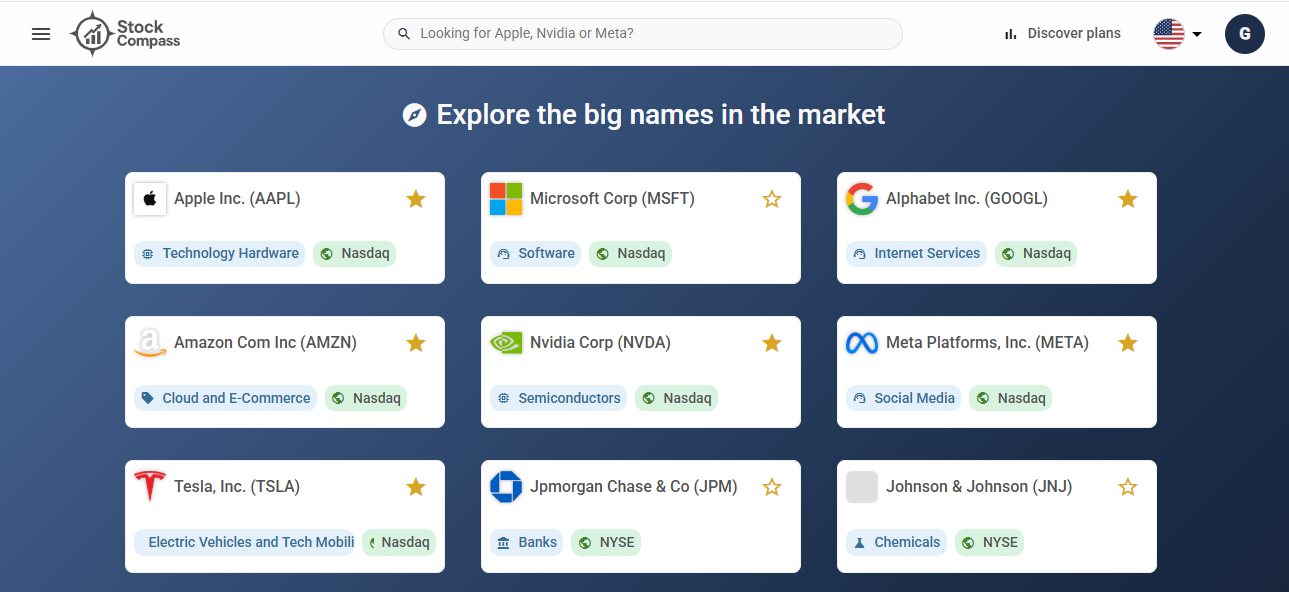The image size is (1289, 592).
Task: Star Jpmorgan Chase & Co as favorite
Action: 772,487
